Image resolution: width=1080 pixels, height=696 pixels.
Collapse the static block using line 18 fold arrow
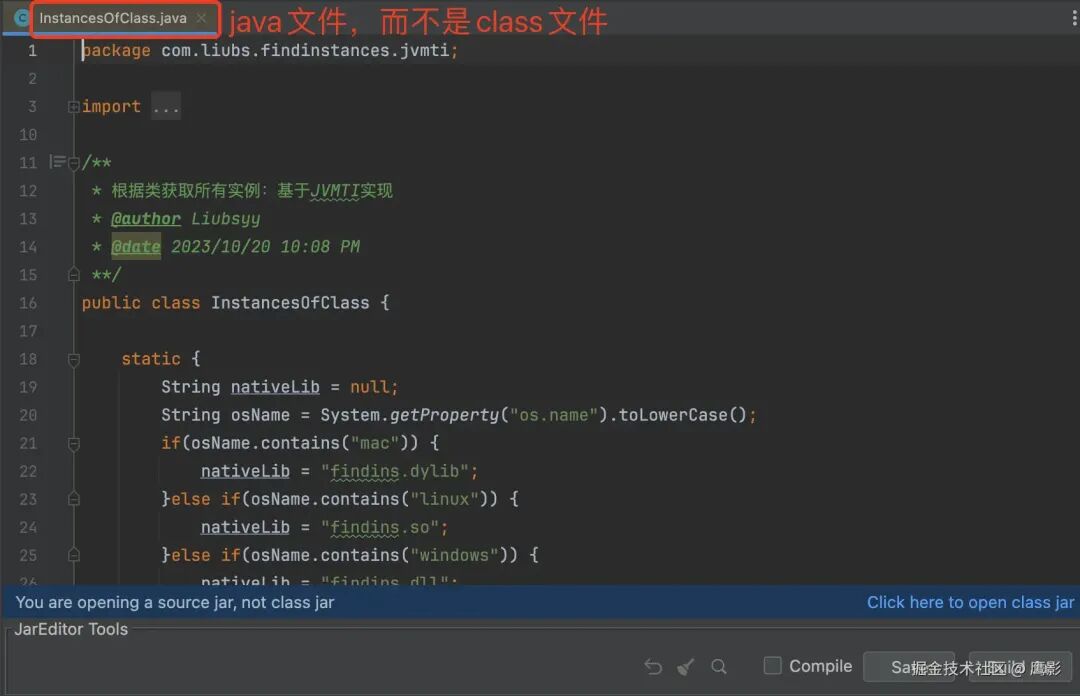point(73,358)
